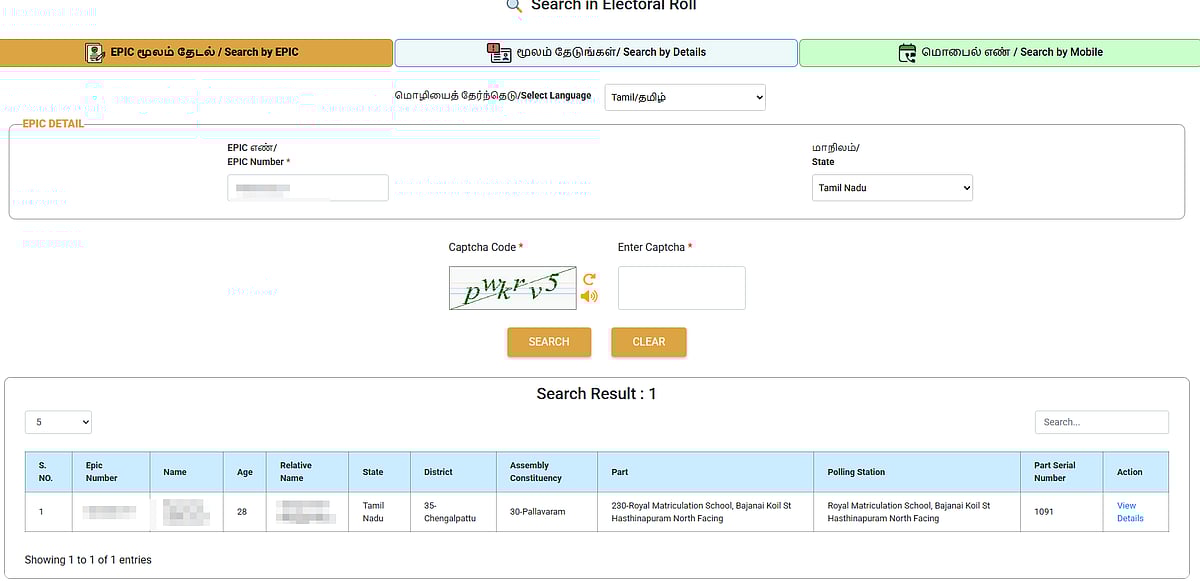Switch to the Search by Mobile tab
This screenshot has height=581, width=1200.
999,53
